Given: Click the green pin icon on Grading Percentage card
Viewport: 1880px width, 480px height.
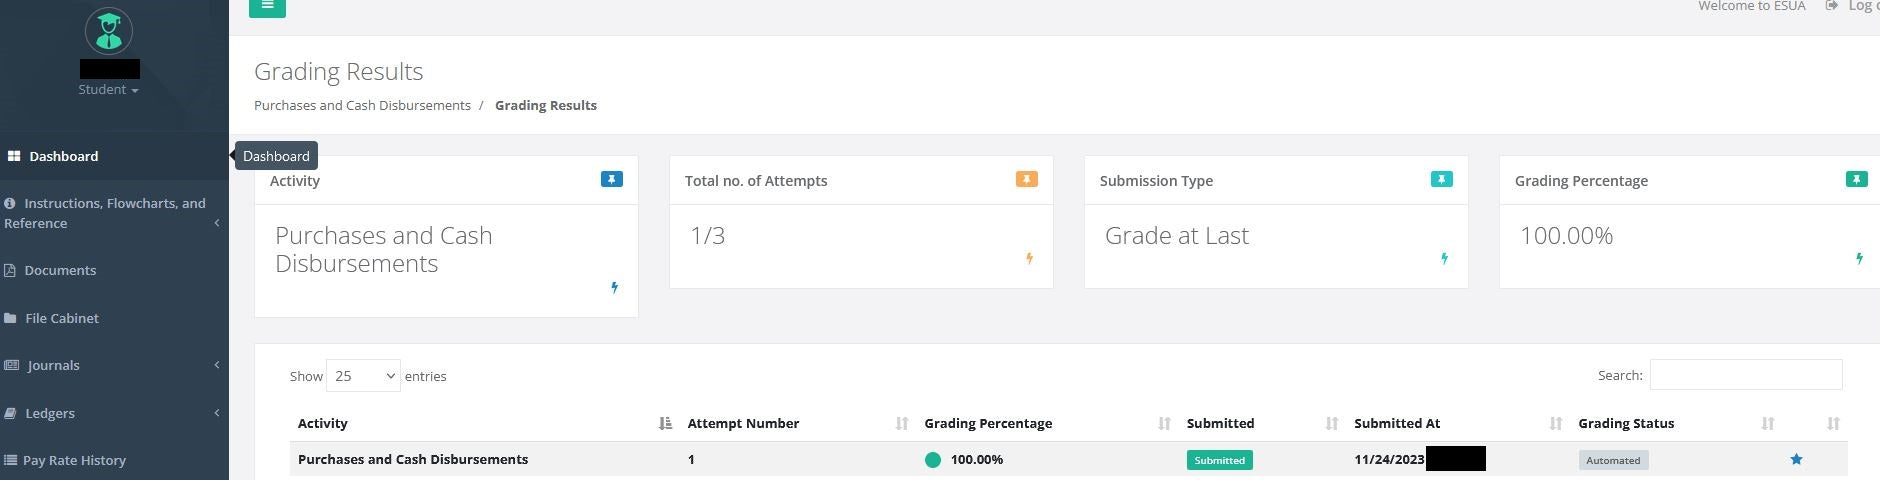Looking at the screenshot, I should click(x=1855, y=179).
